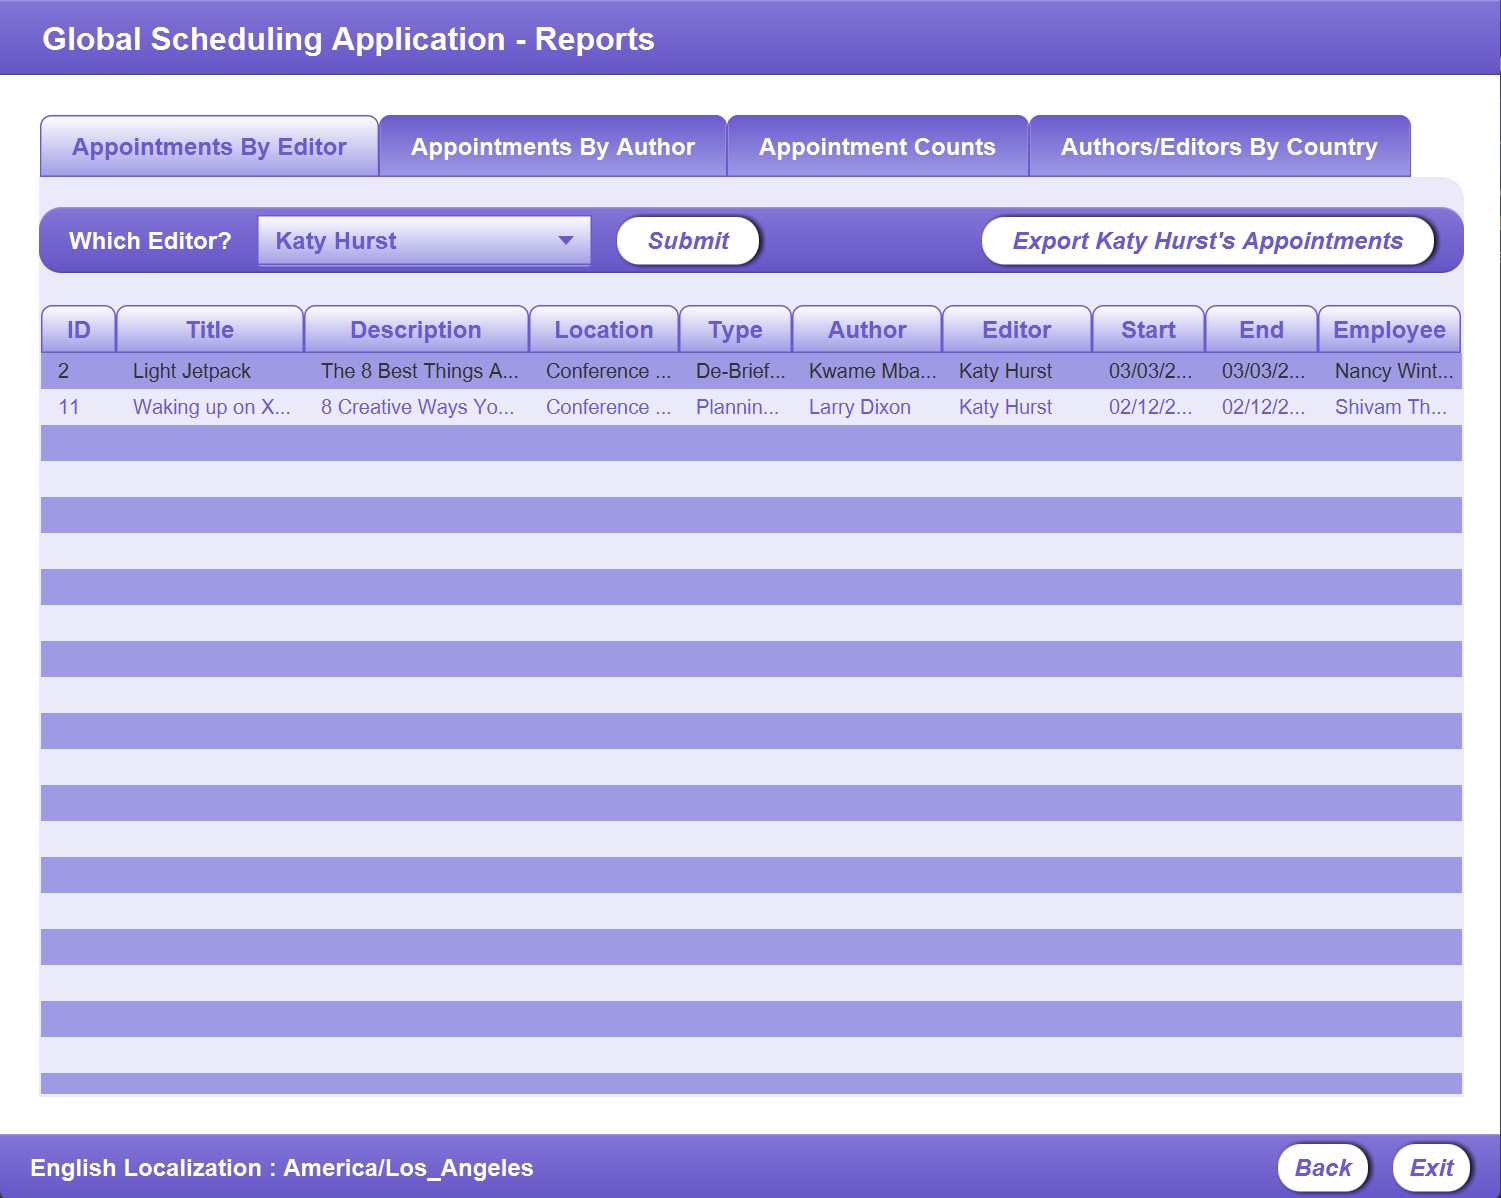The height and width of the screenshot is (1198, 1501).
Task: View the Authors/Editors By Country tab
Action: [1219, 146]
